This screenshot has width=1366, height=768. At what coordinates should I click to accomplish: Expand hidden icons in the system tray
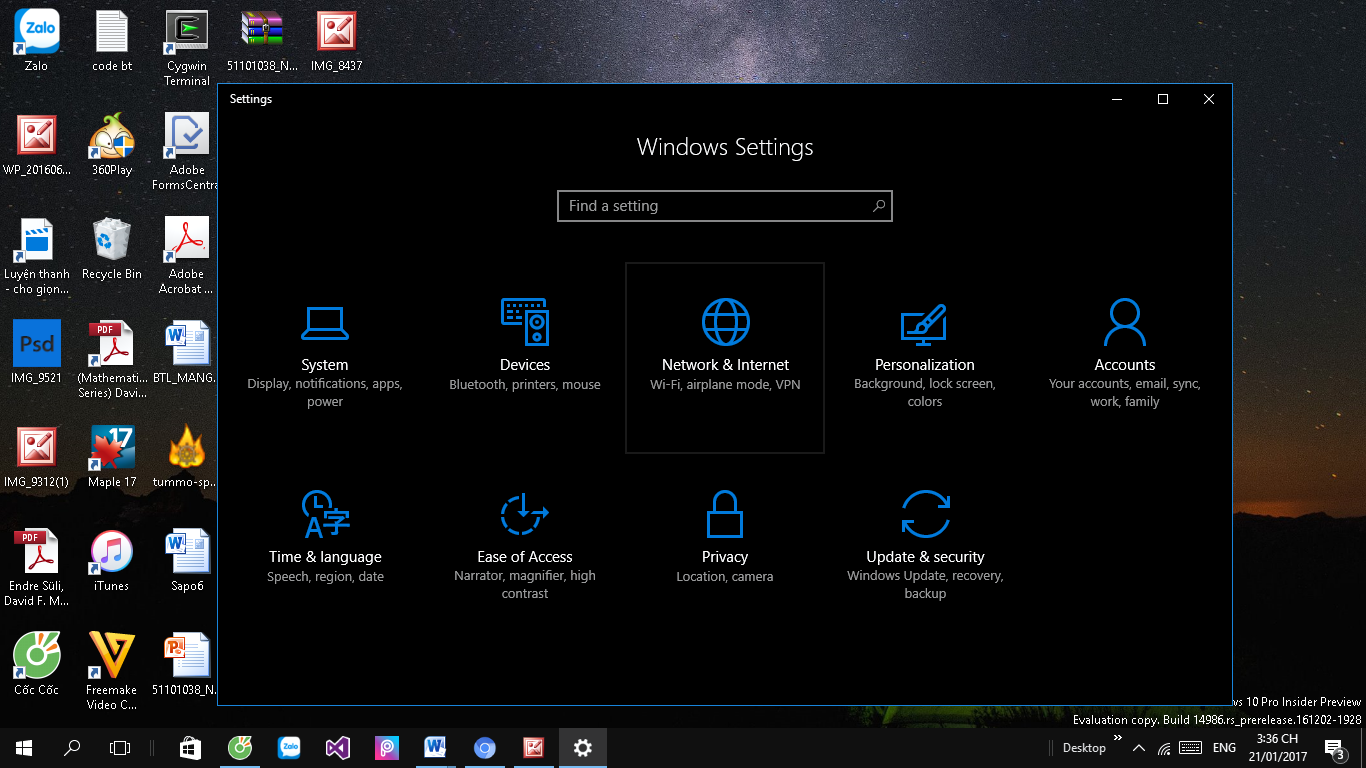(1139, 747)
